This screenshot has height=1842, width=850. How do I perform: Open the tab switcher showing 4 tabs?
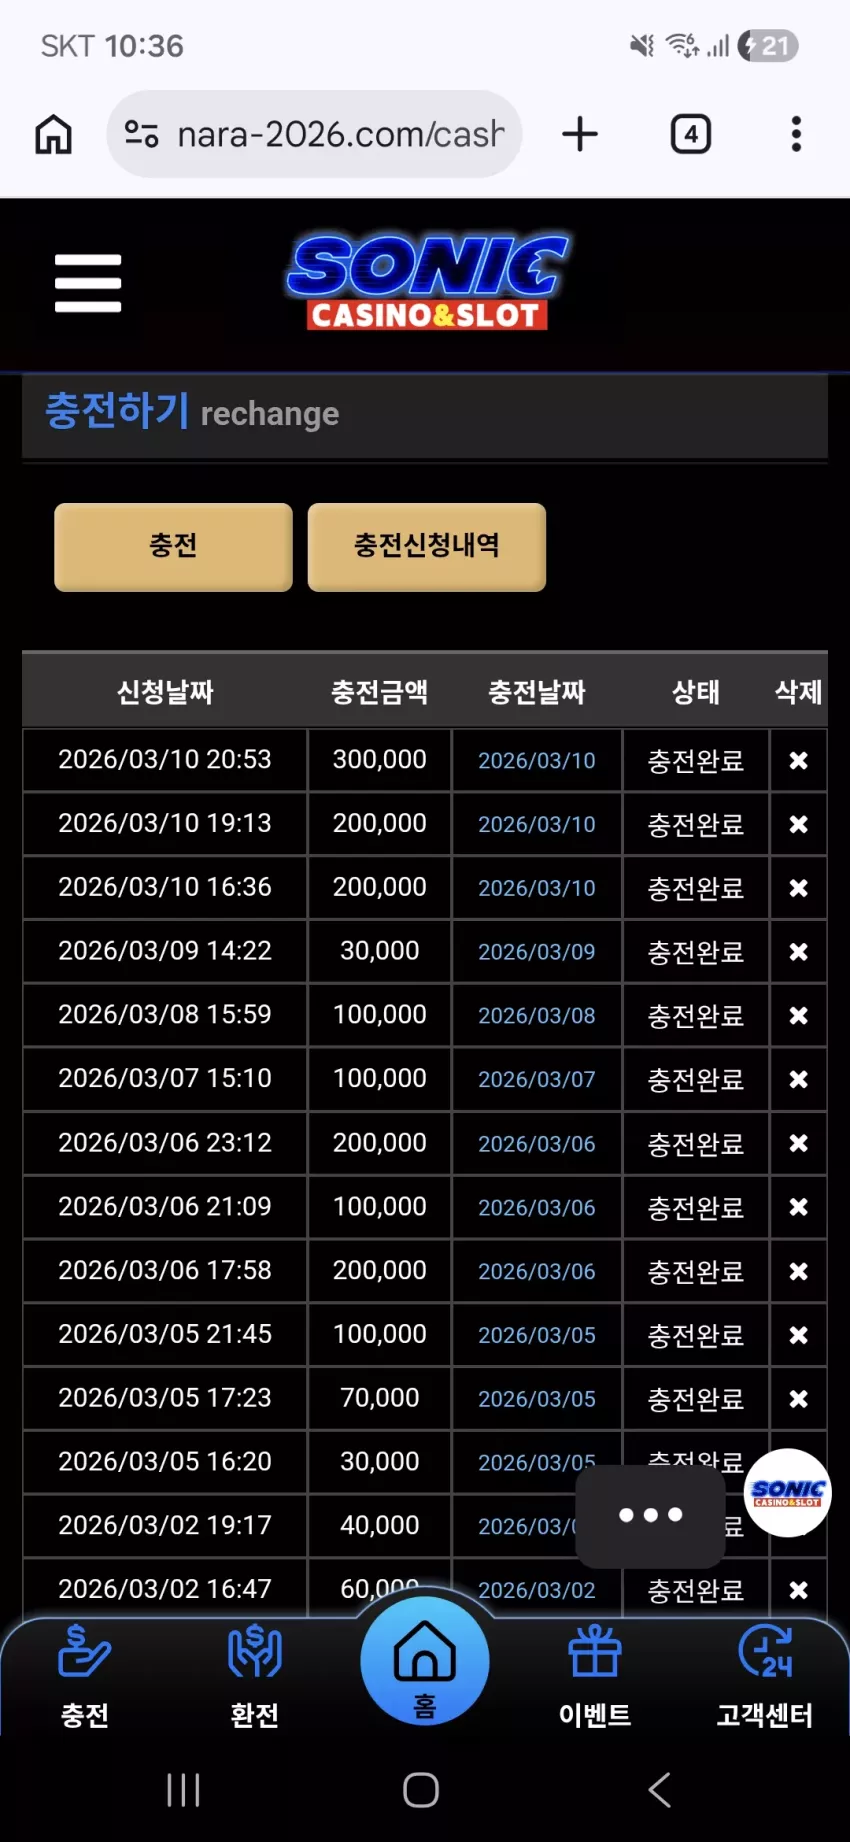[690, 134]
